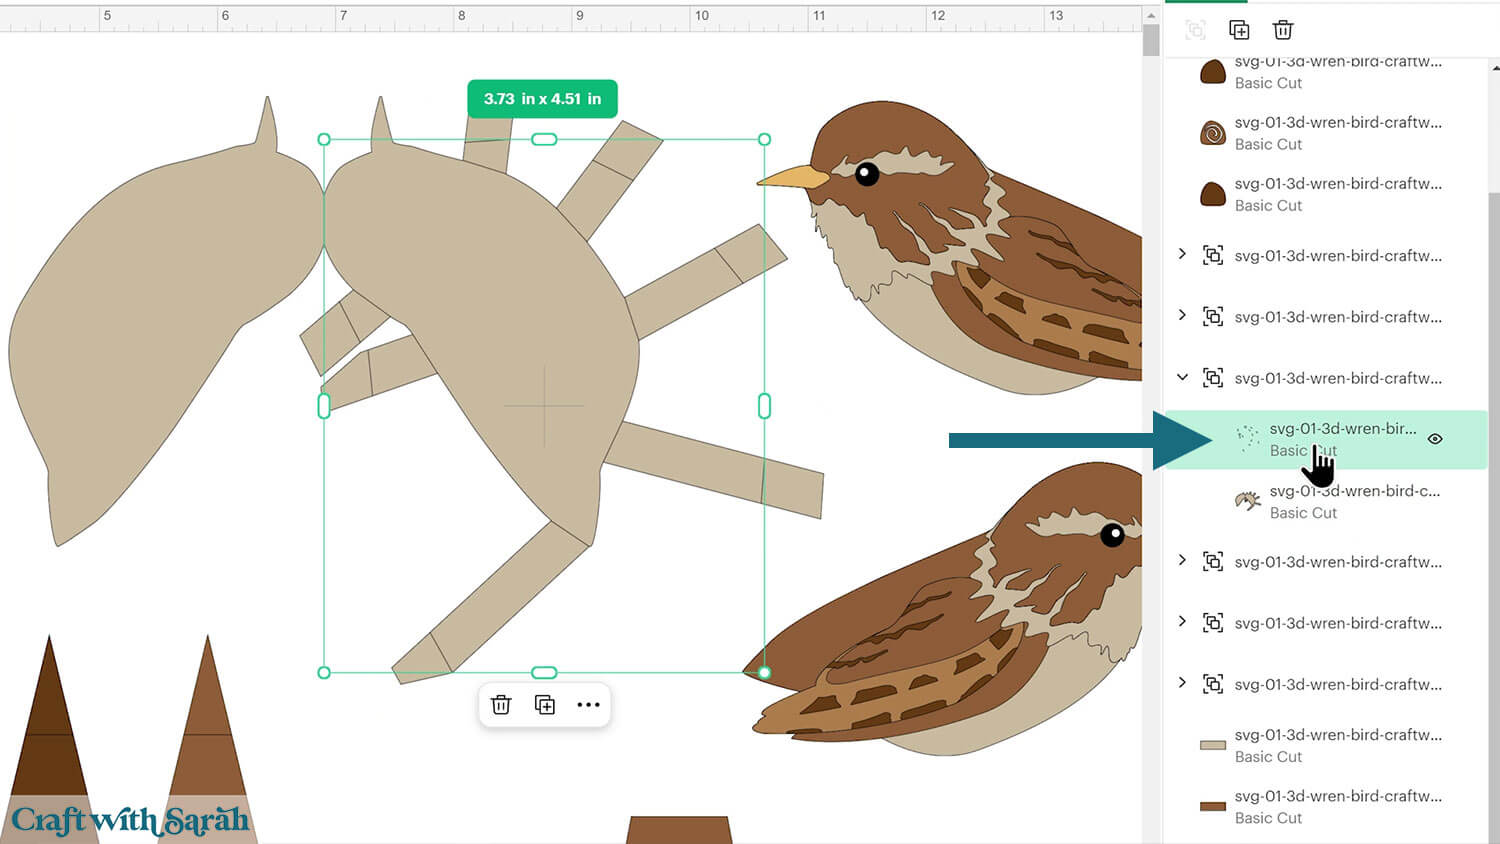
Task: Click the group icon atop the layers panel
Action: 1195,30
